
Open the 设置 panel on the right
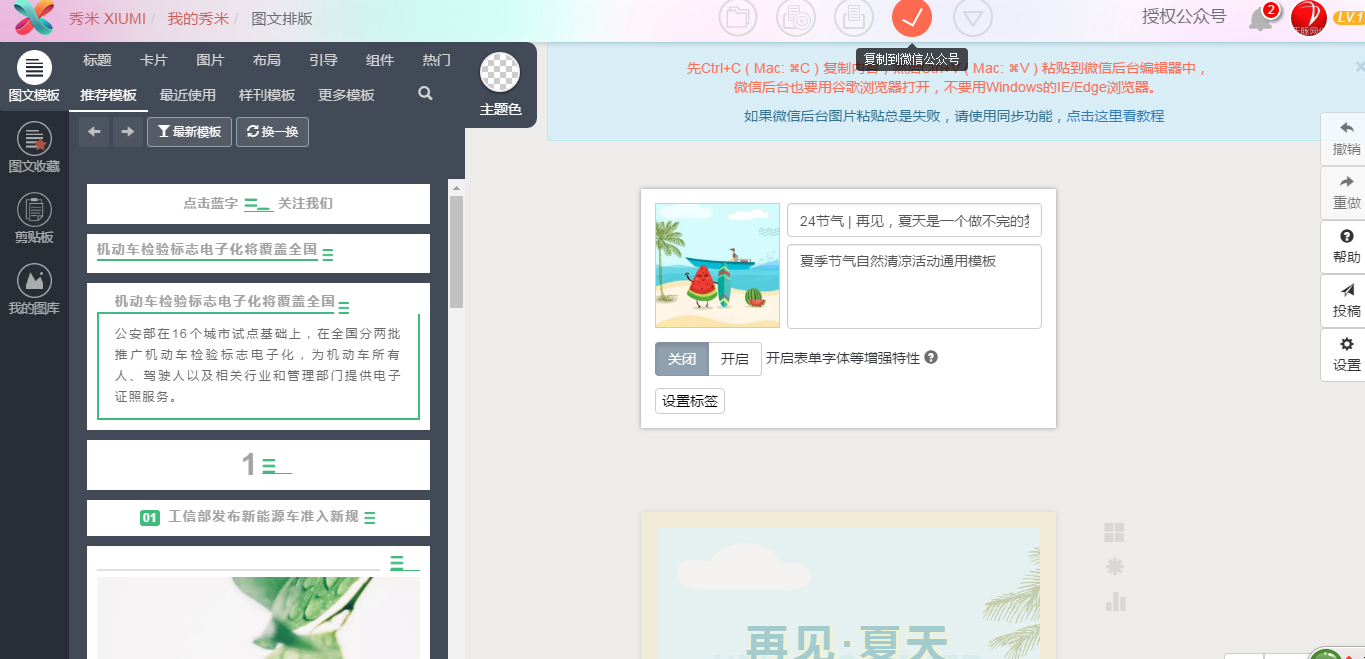coord(1344,352)
